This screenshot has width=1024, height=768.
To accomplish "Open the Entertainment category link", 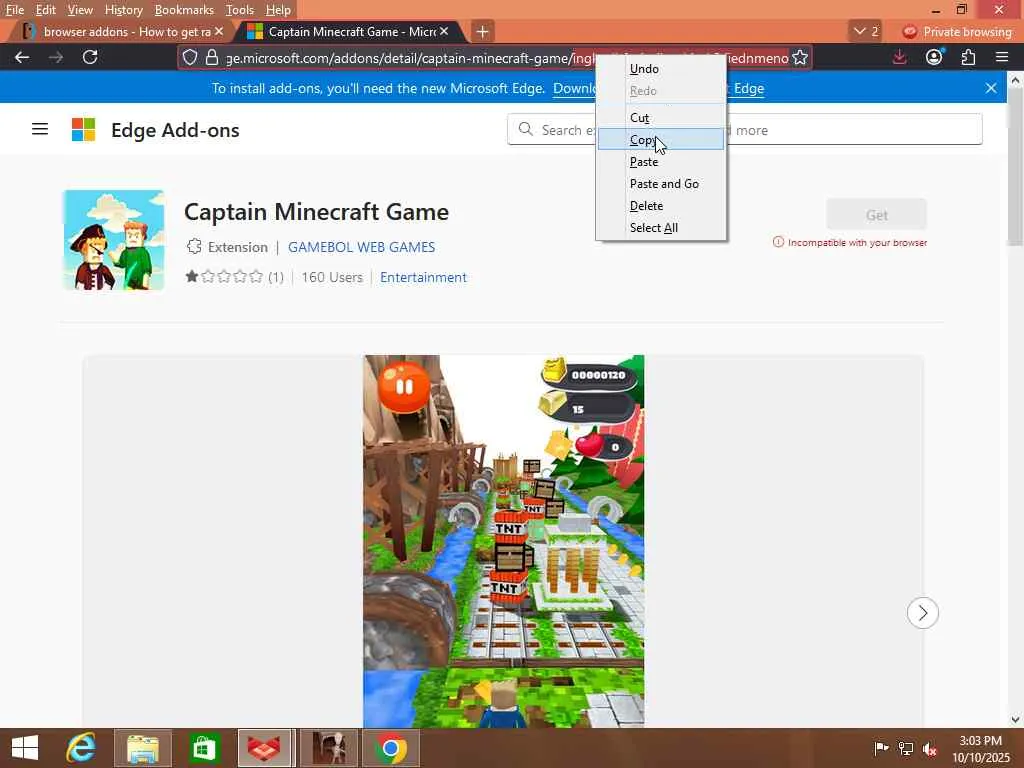I will click(x=423, y=277).
